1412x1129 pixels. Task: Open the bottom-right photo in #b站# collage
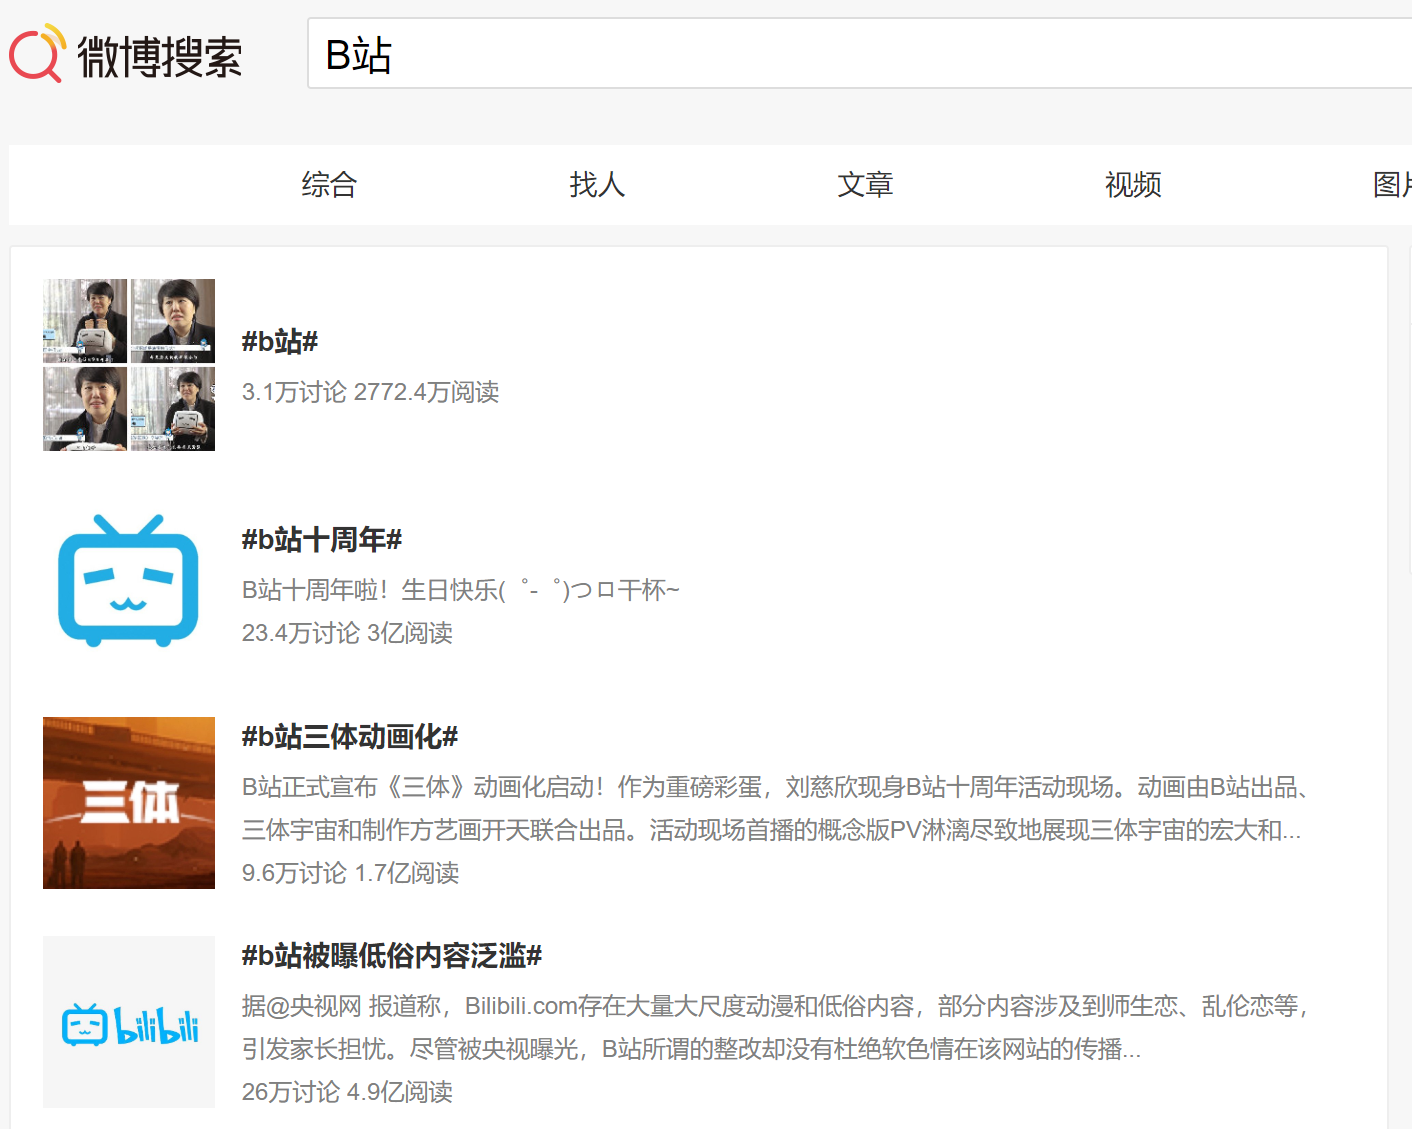pyautogui.click(x=173, y=409)
